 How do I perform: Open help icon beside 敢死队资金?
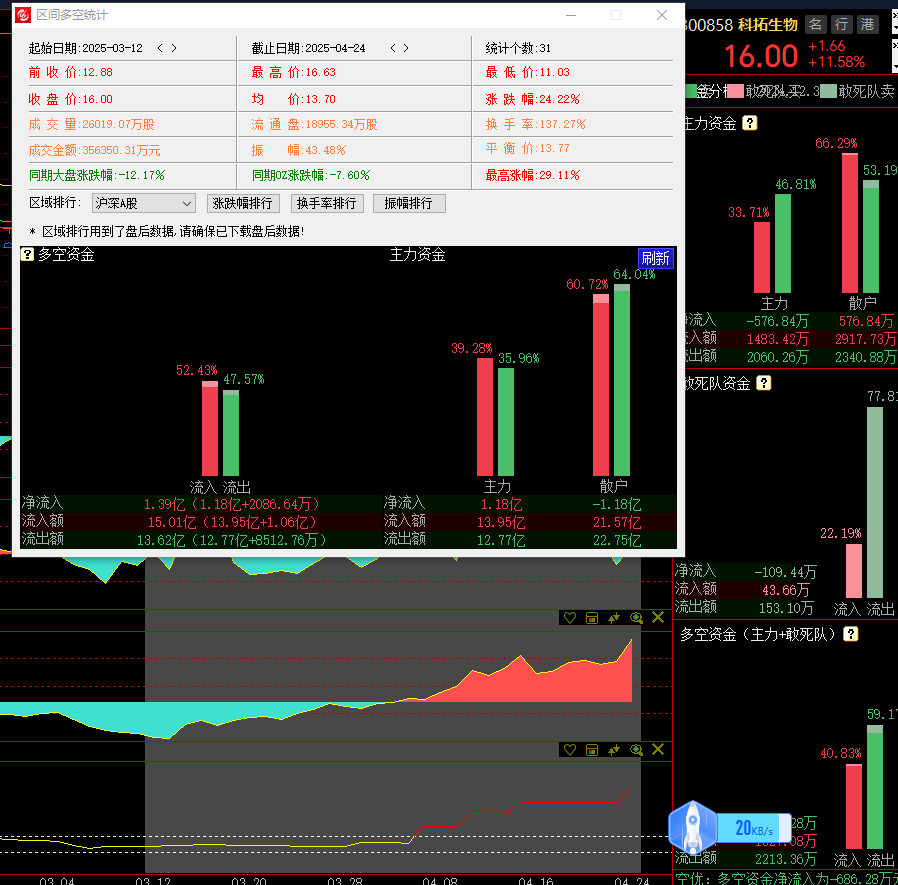click(763, 383)
